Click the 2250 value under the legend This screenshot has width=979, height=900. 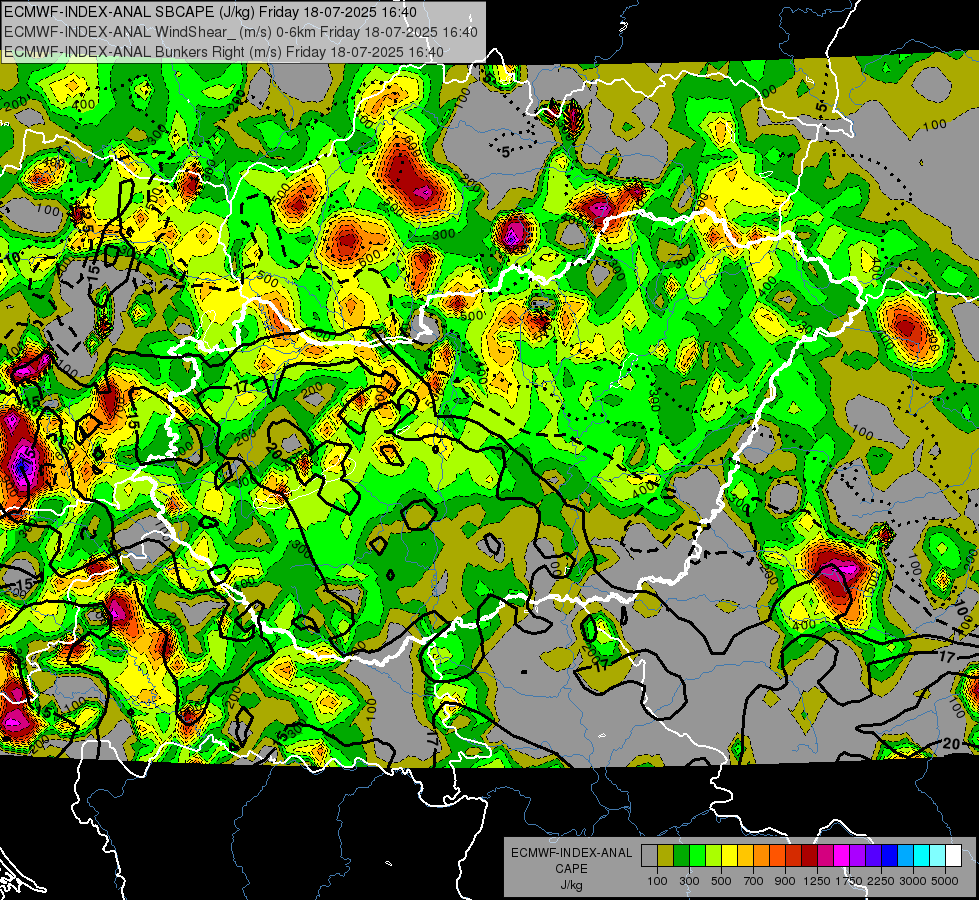(x=881, y=881)
